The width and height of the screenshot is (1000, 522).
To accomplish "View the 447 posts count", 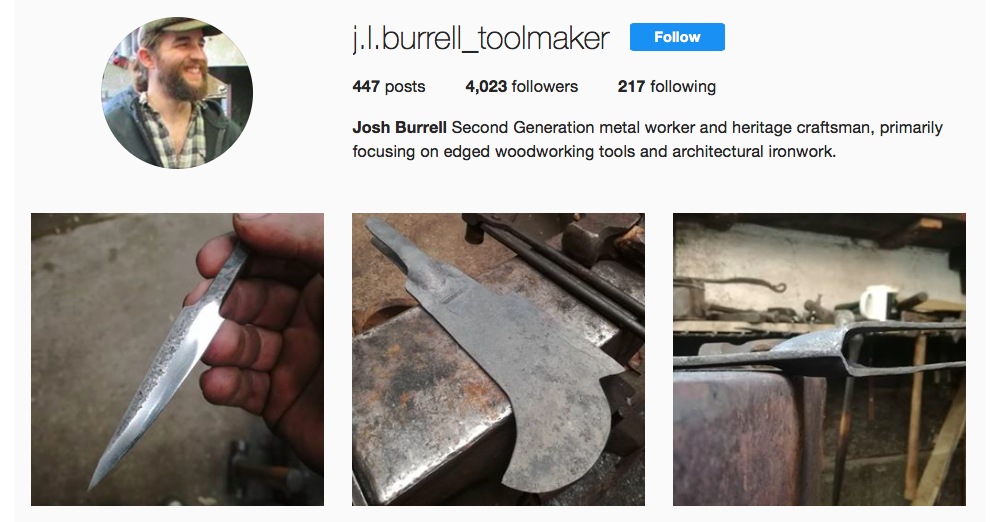I will click(x=388, y=86).
